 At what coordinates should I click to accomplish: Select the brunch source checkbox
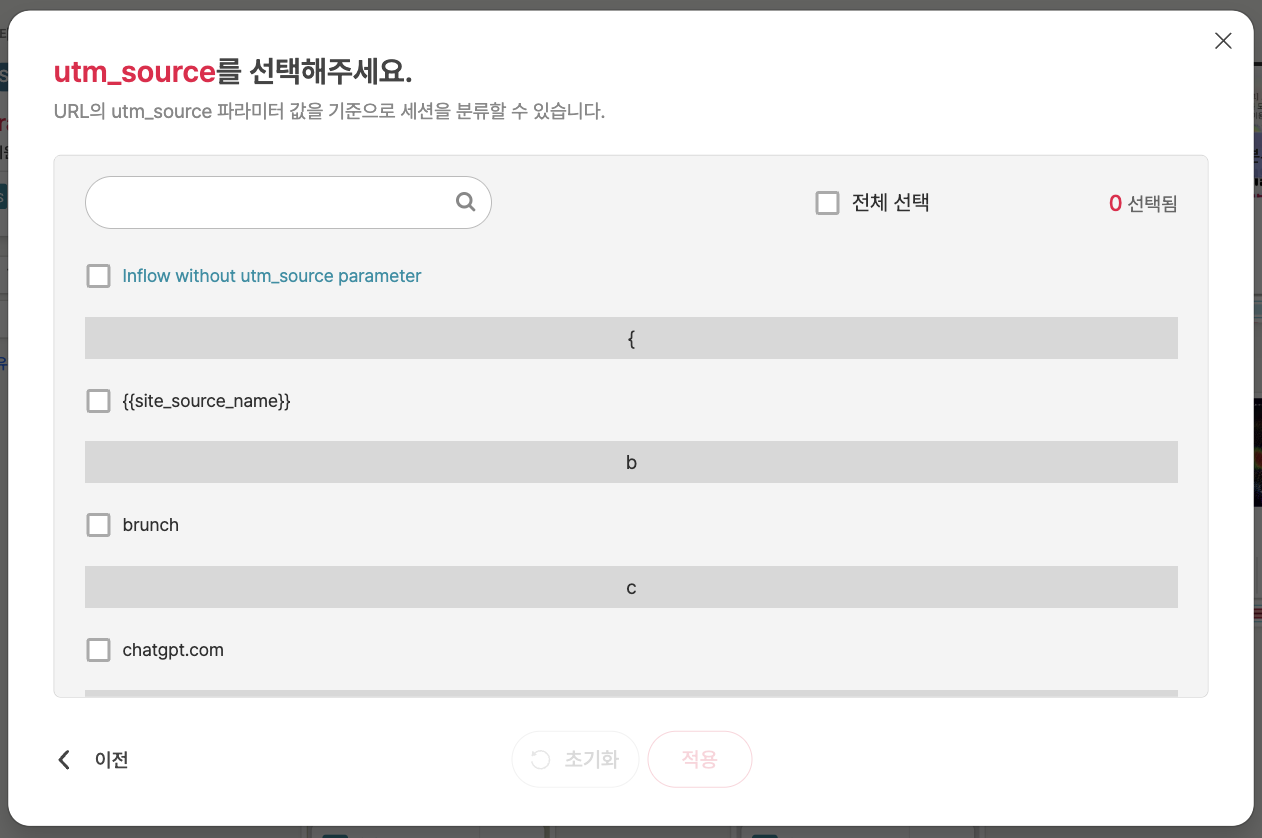click(98, 524)
